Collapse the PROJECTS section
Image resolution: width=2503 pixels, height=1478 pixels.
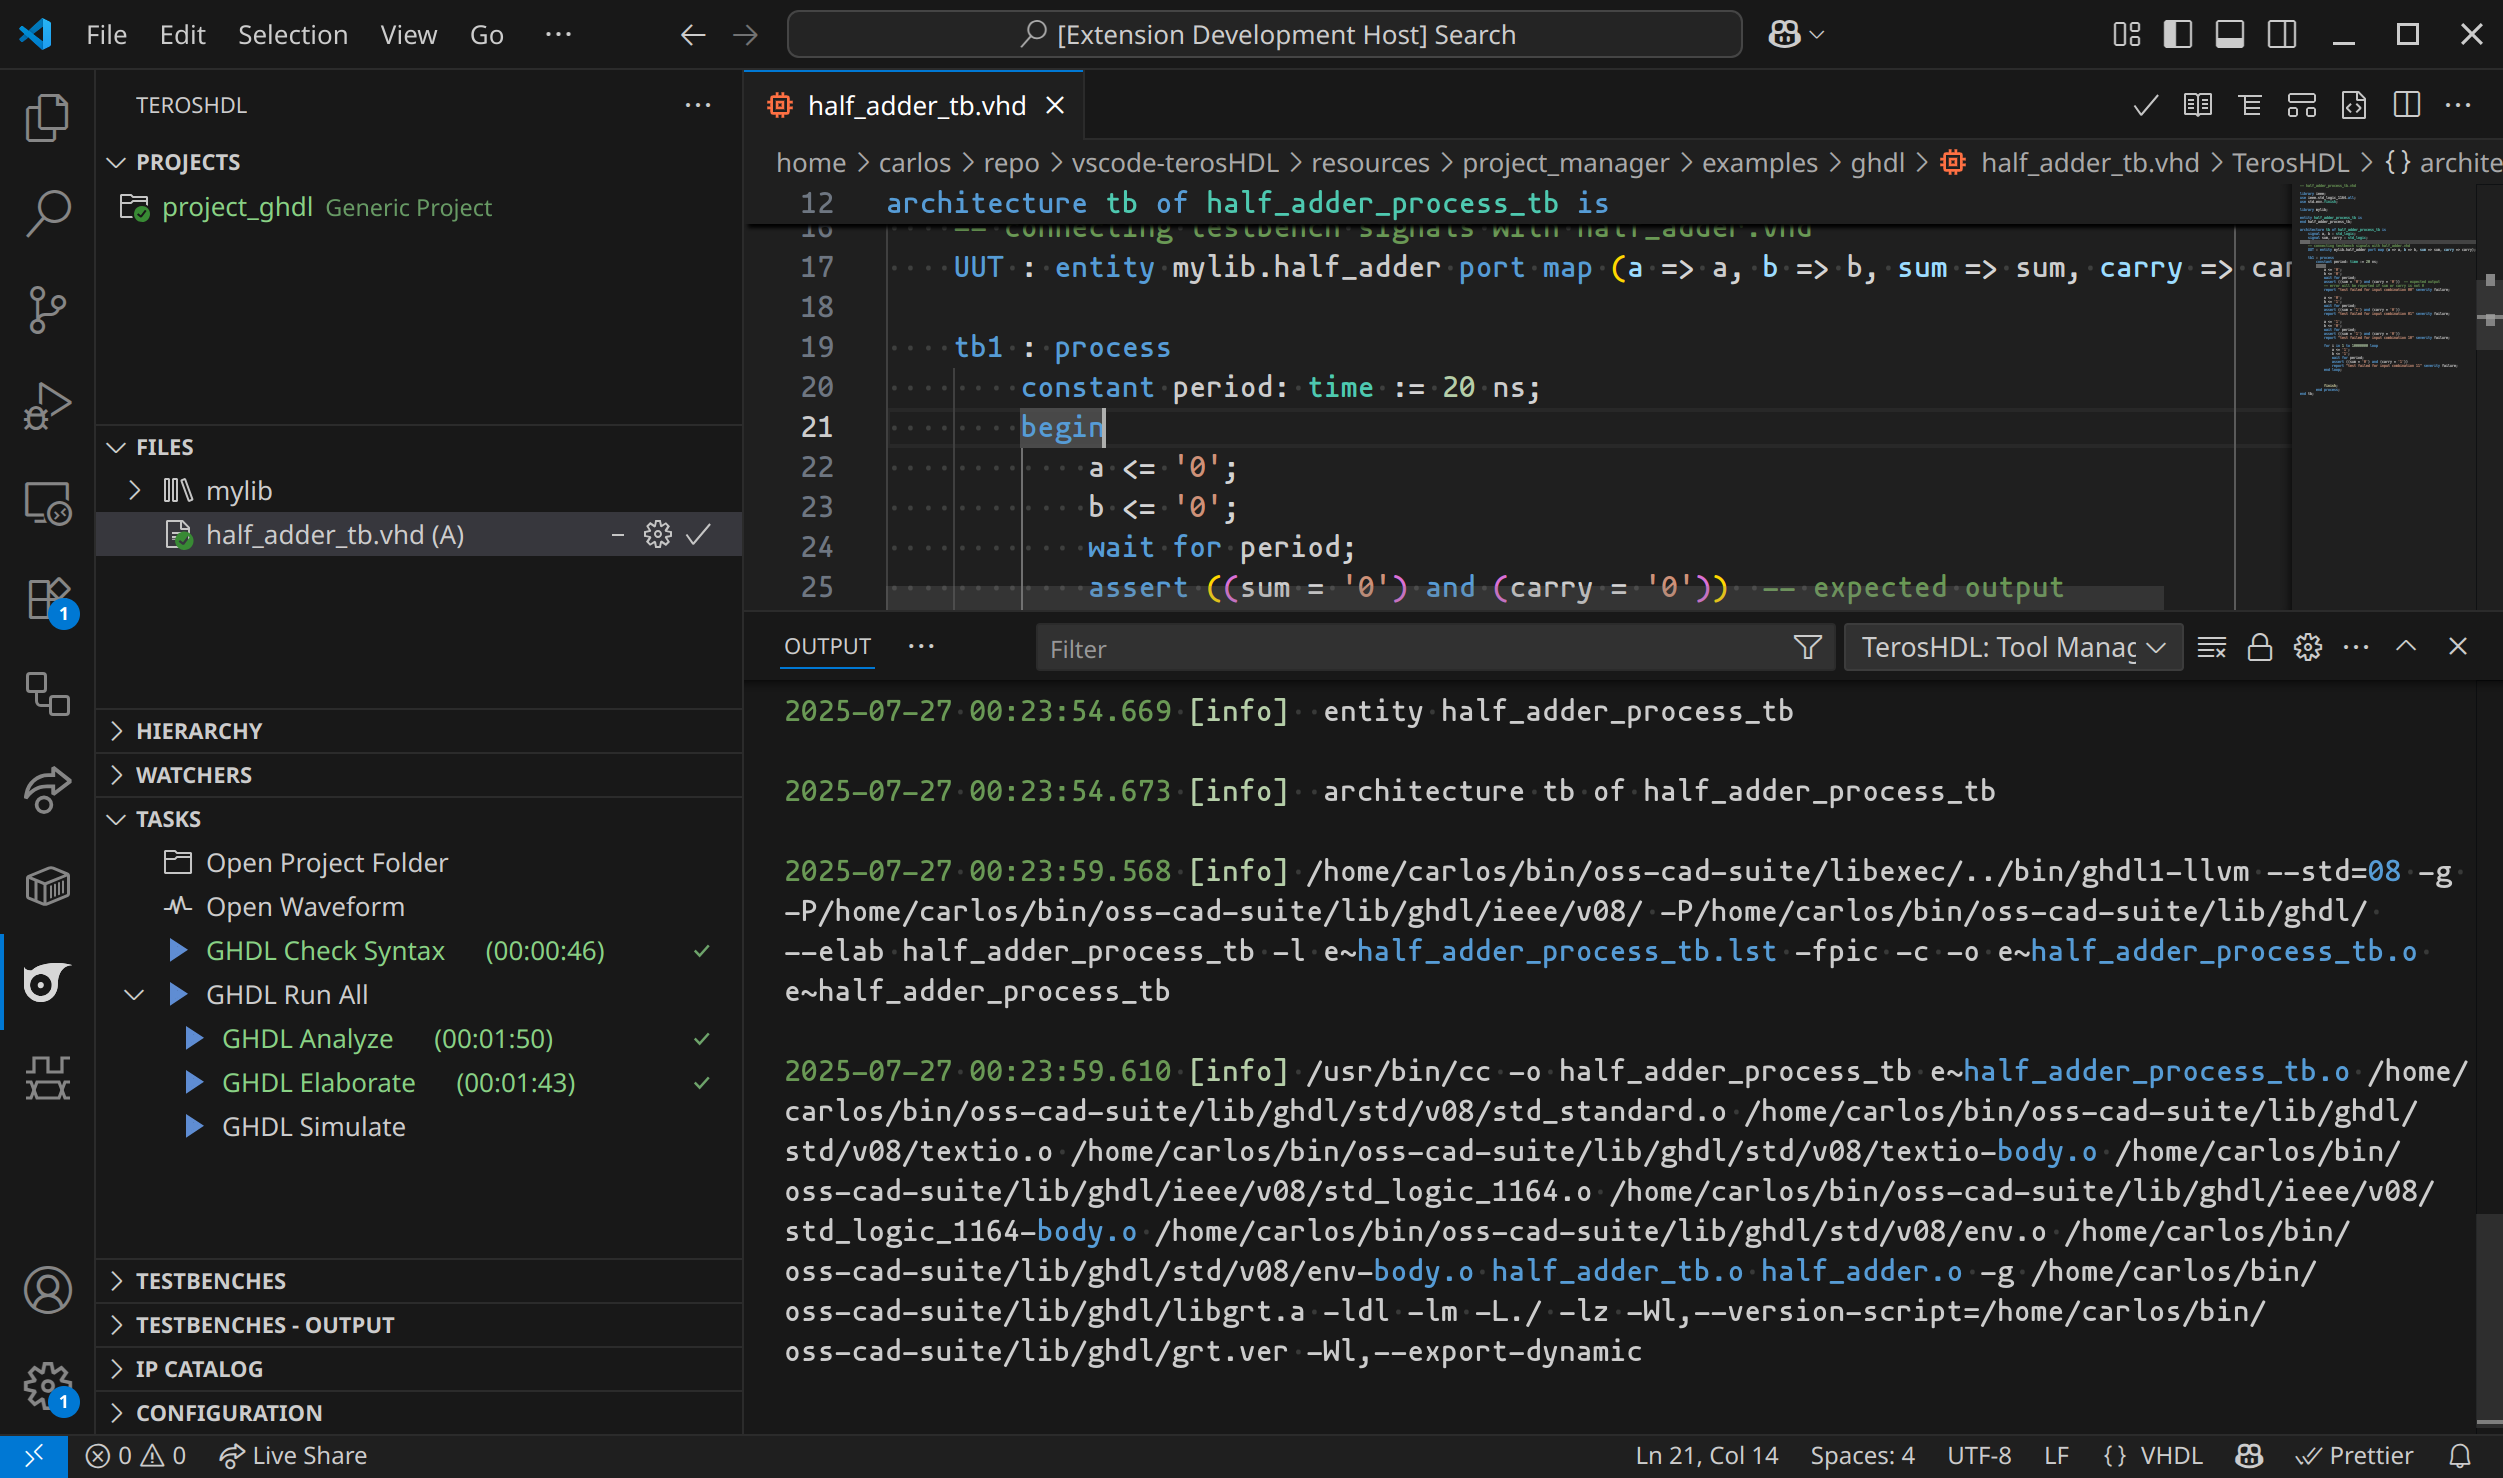(116, 162)
